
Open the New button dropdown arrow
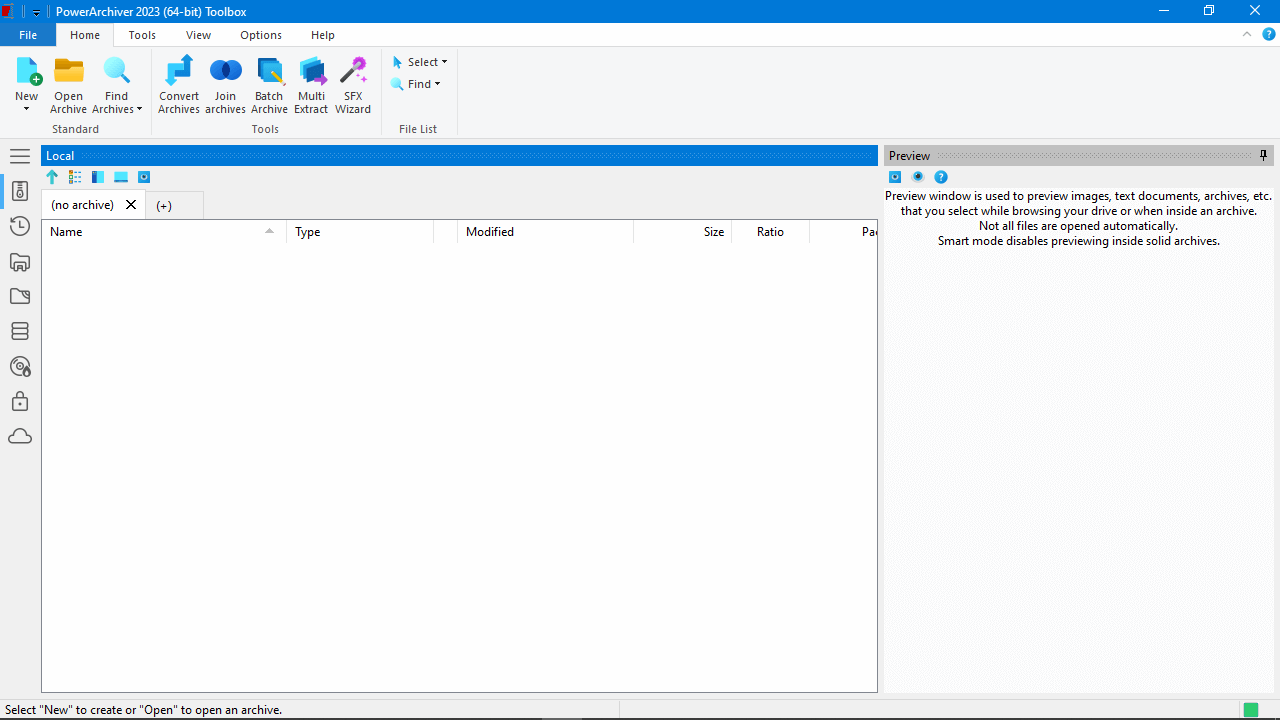pyautogui.click(x=27, y=109)
